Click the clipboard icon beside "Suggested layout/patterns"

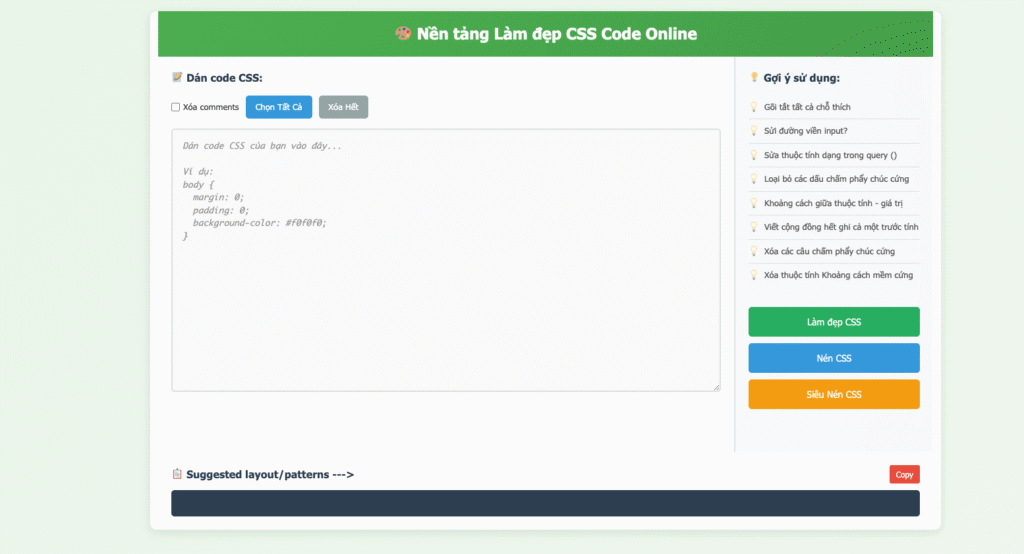177,474
